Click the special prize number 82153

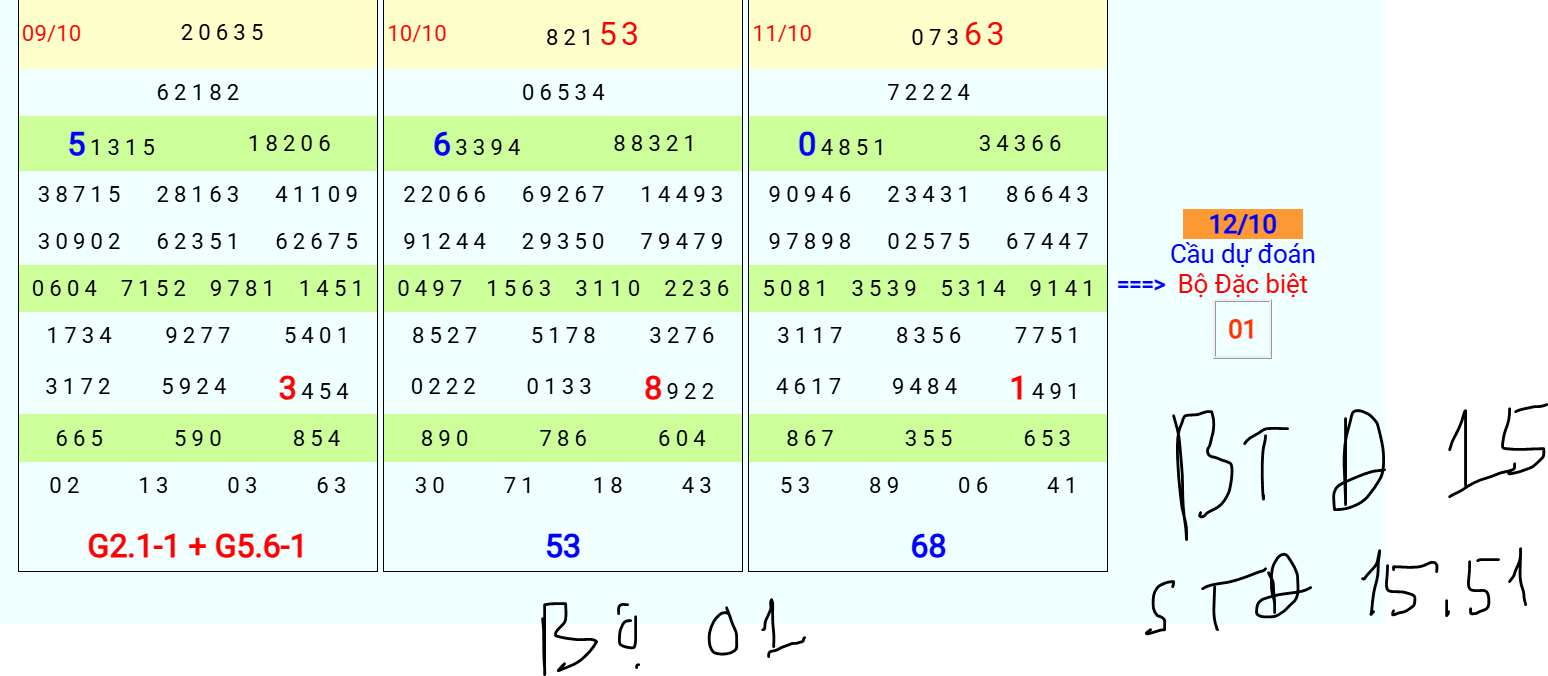pos(592,35)
